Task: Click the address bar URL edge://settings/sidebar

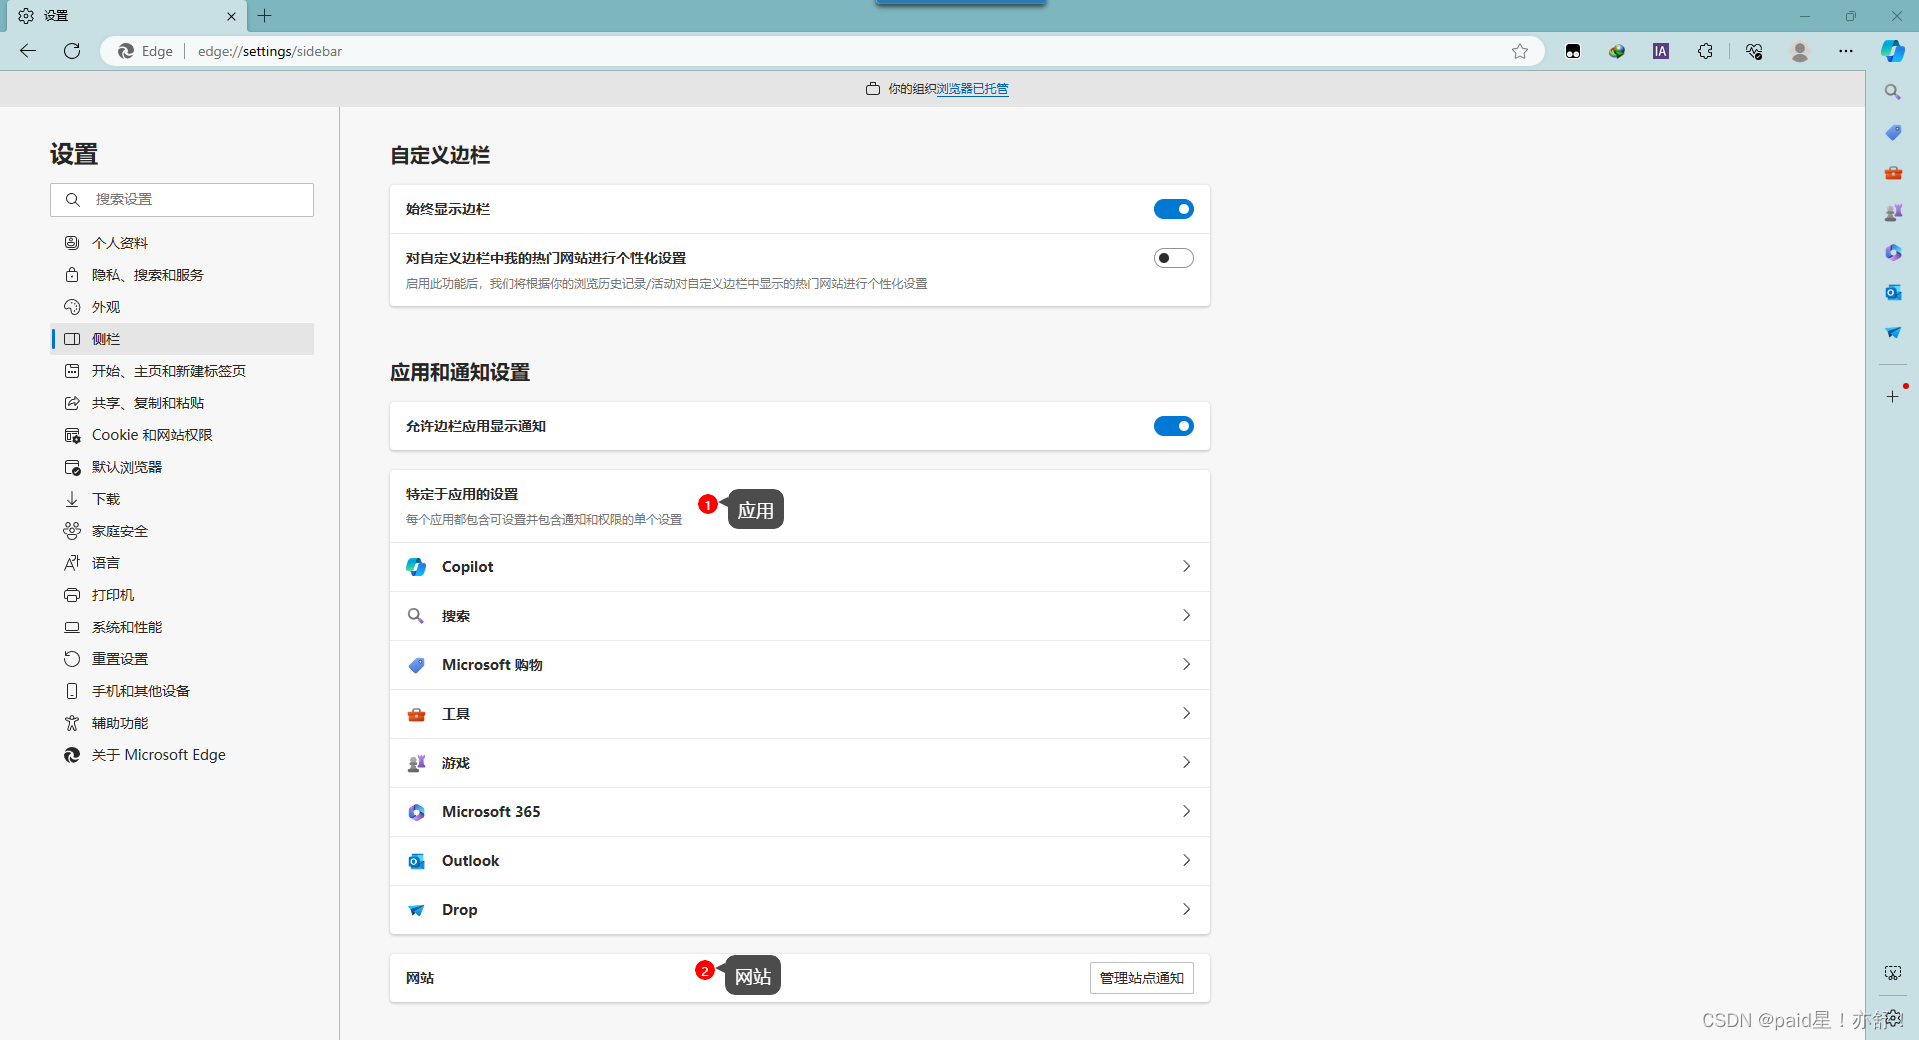Action: pyautogui.click(x=270, y=51)
